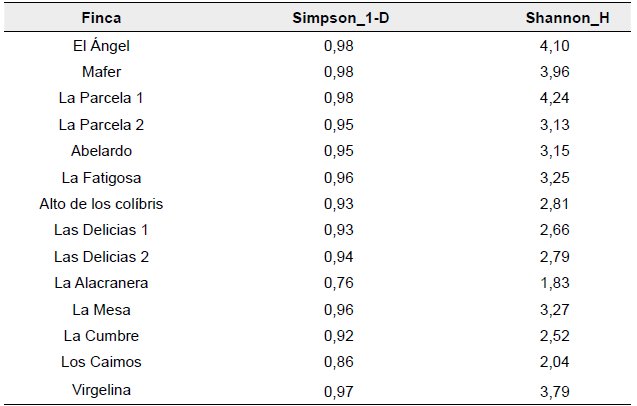Select Alto de los colibris cell
The width and height of the screenshot is (637, 406).
click(101, 204)
